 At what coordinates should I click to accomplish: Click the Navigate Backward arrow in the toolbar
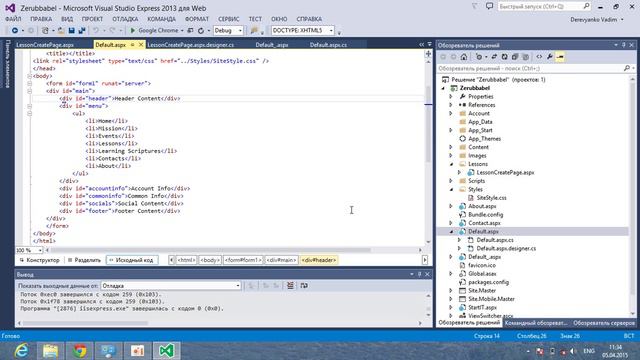coord(15,31)
